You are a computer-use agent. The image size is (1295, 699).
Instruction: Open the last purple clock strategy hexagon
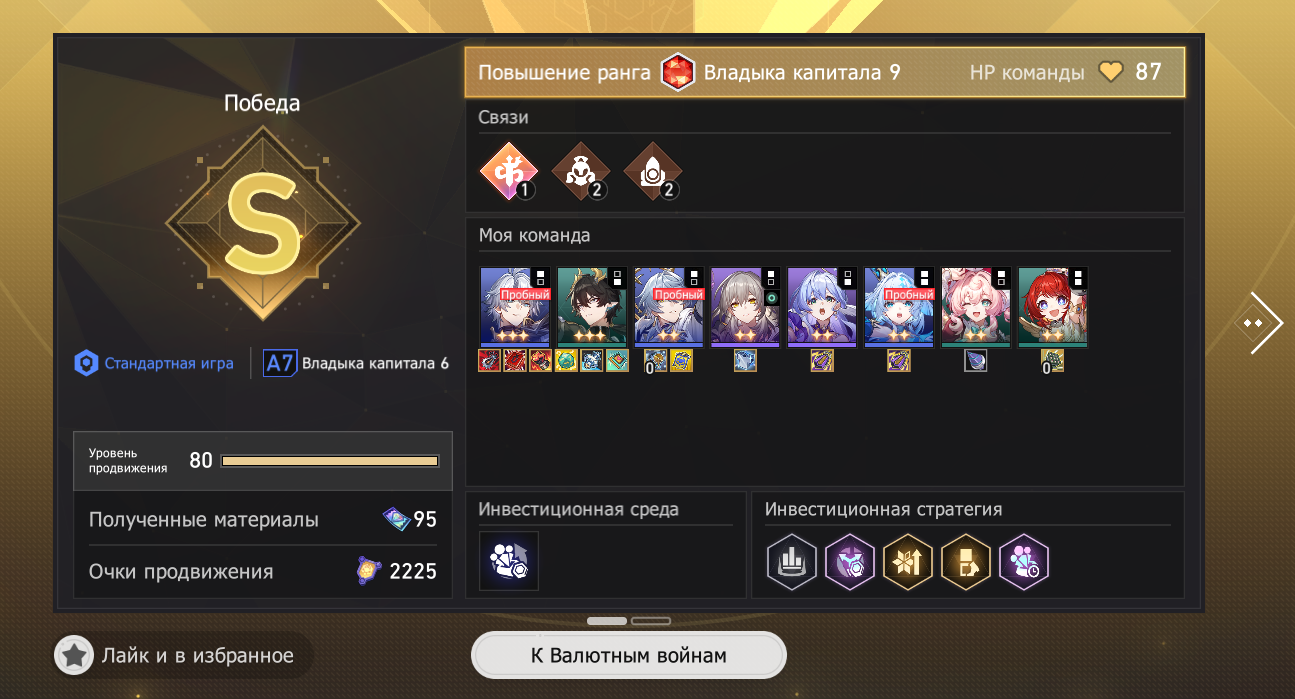coord(1024,561)
